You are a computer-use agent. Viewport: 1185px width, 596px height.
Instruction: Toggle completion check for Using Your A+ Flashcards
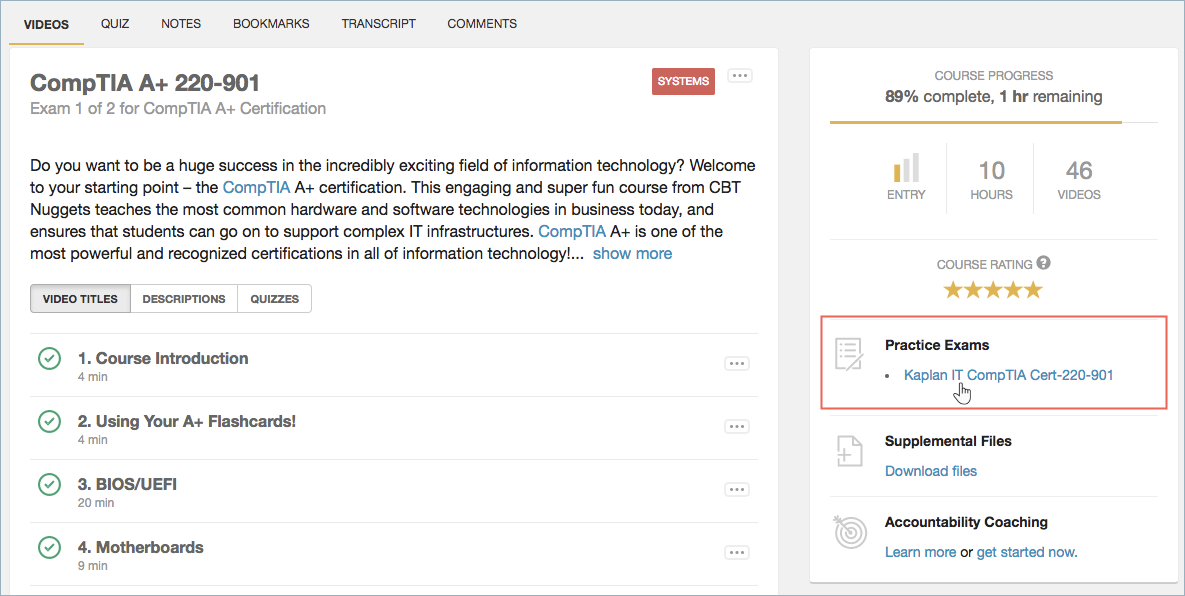[x=50, y=422]
